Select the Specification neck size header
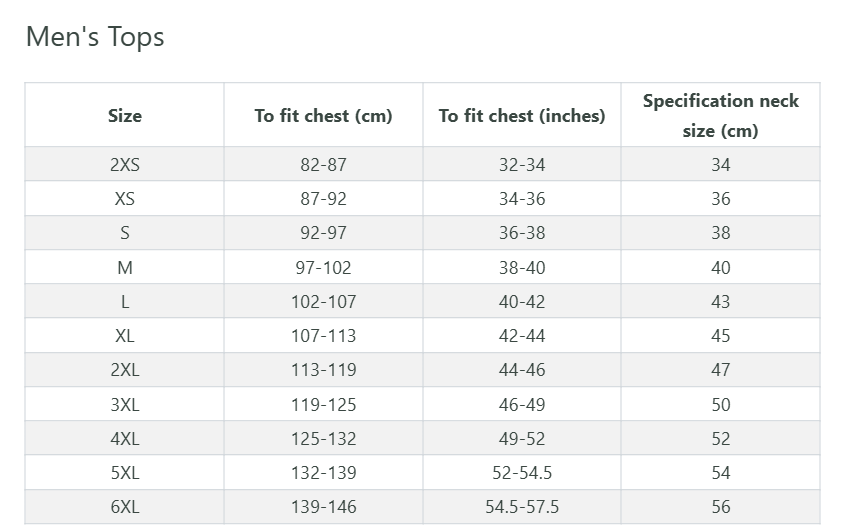Viewport: 850px width, 532px height. [x=720, y=116]
